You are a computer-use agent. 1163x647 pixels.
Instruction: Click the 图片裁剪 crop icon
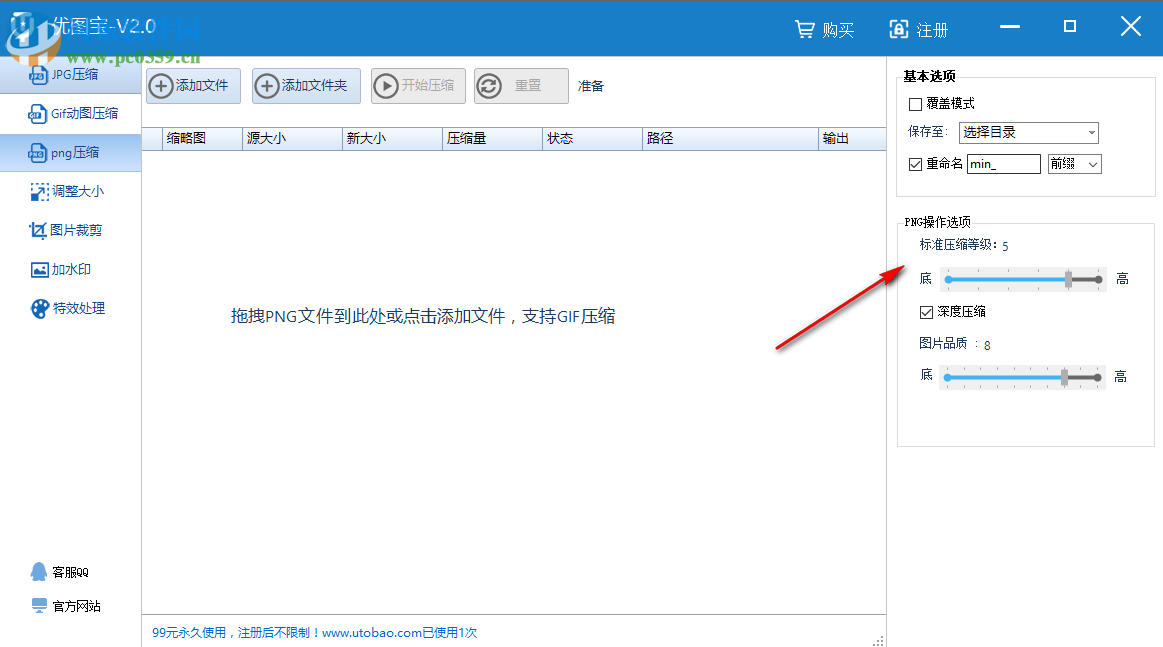(38, 231)
